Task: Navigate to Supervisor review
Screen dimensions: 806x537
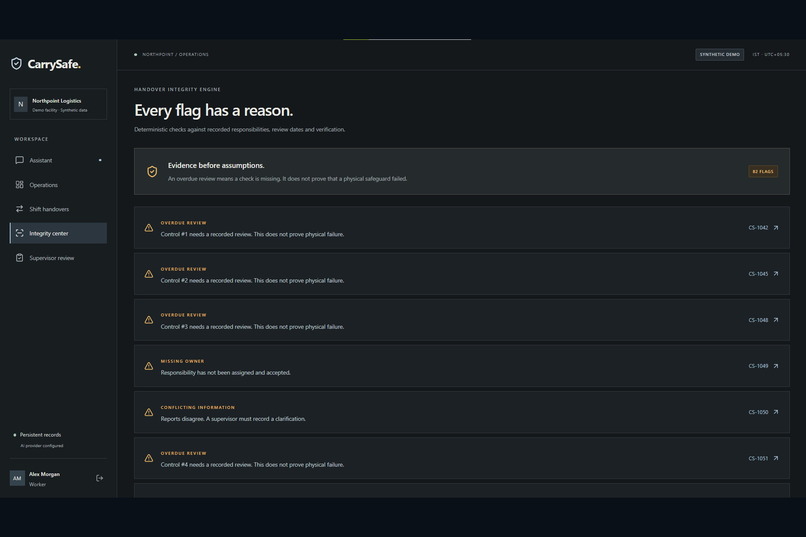Action: (58, 258)
